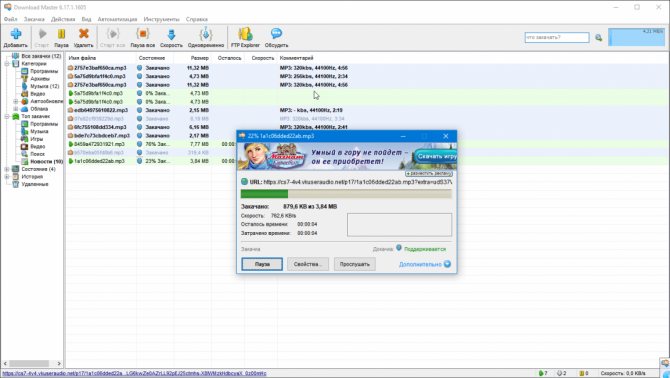This screenshot has width=670, height=378.
Task: Click the Скачать игру banner button
Action: tap(436, 156)
